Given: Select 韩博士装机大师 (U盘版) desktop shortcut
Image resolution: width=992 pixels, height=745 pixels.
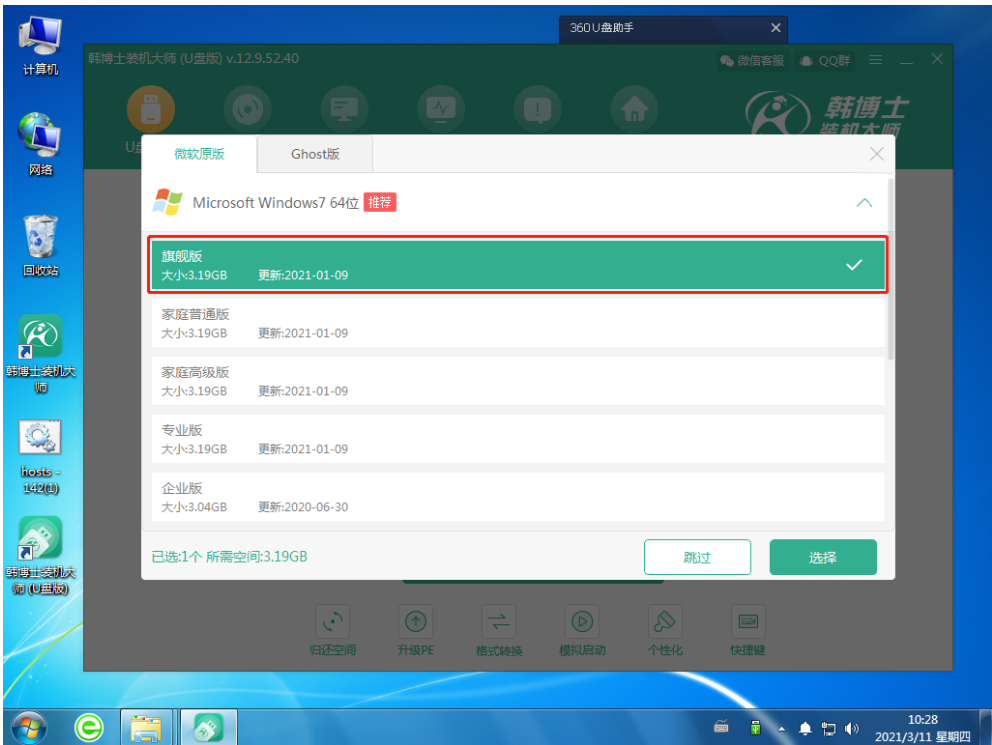Looking at the screenshot, I should pos(40,556).
